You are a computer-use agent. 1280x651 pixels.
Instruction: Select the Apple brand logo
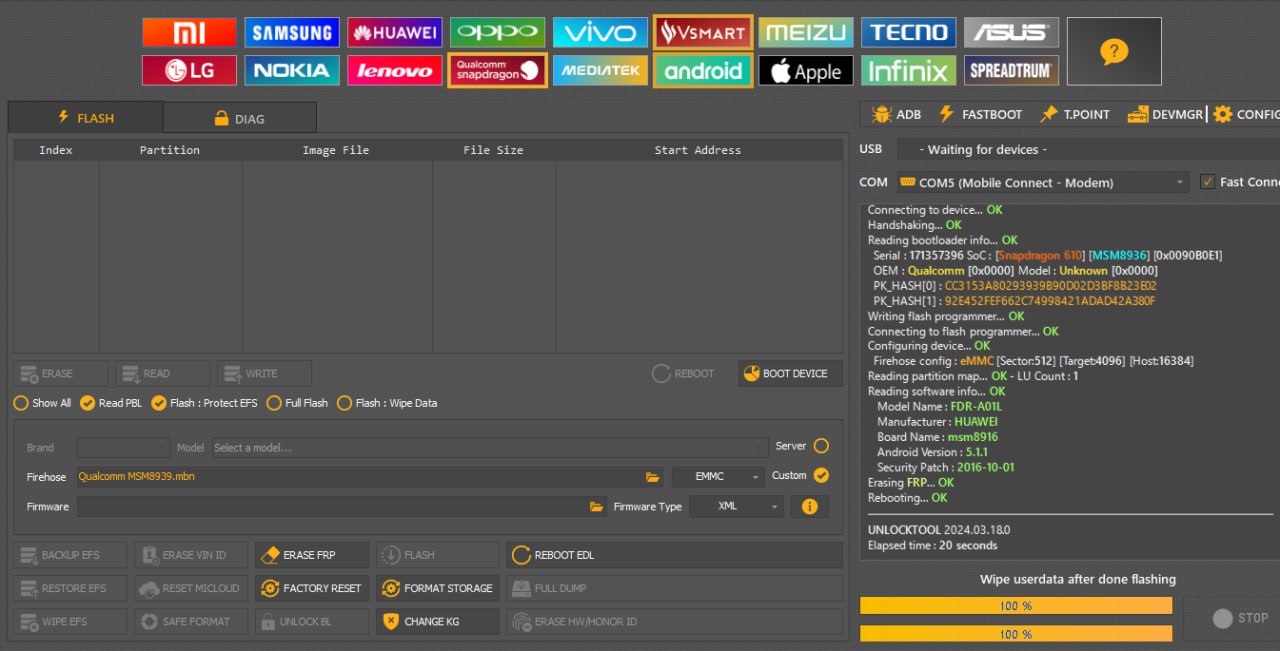[806, 70]
